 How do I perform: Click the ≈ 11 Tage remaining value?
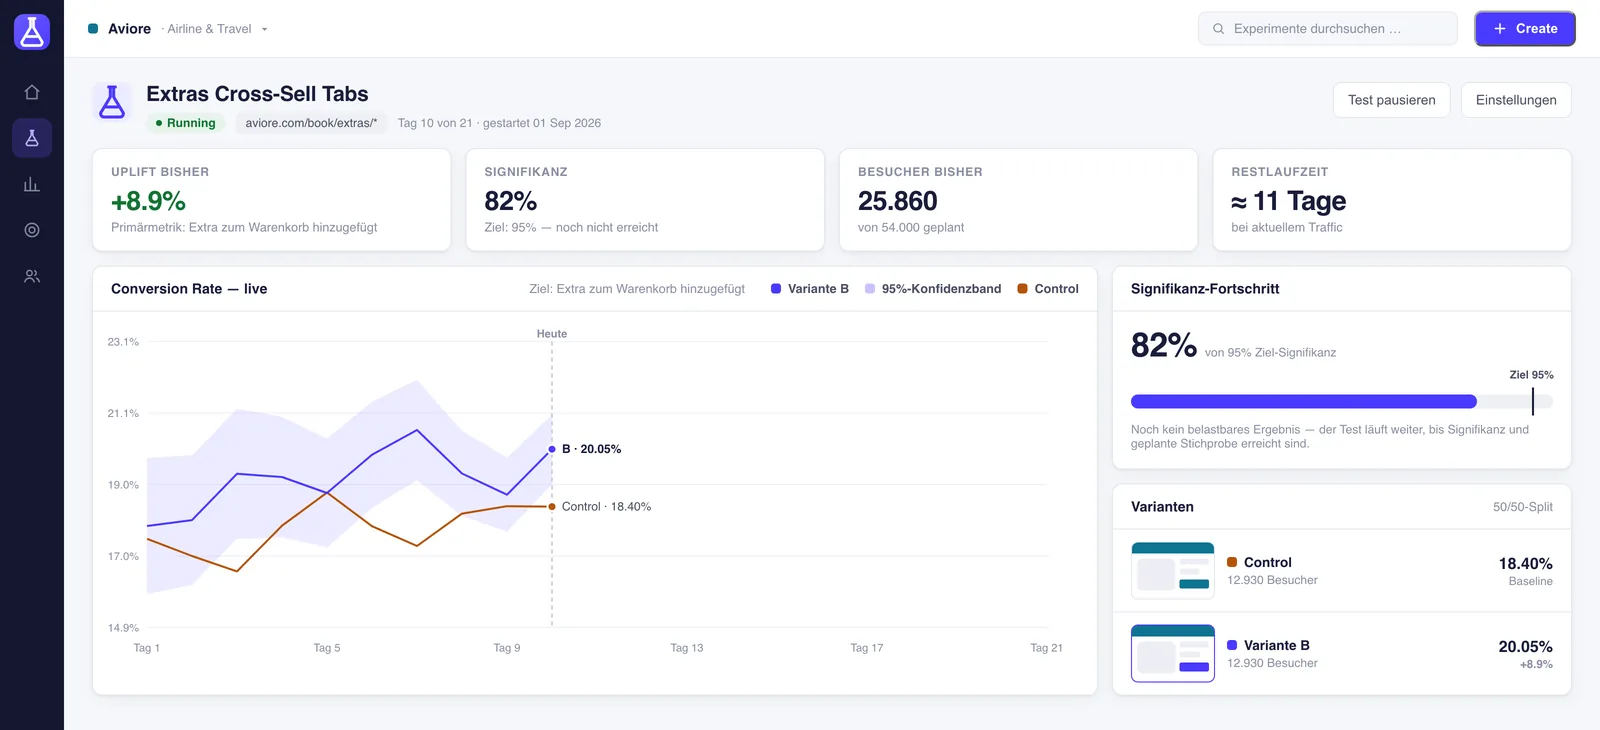pos(1289,201)
